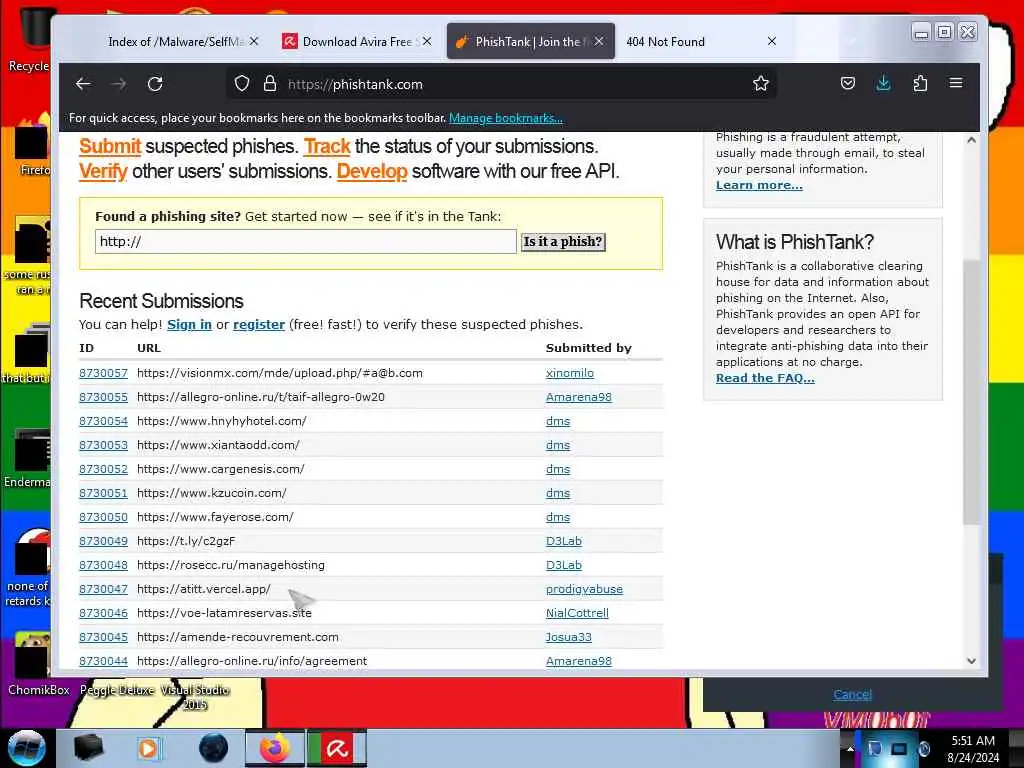Open Learn more about phishing link
The image size is (1024, 768).
point(759,185)
